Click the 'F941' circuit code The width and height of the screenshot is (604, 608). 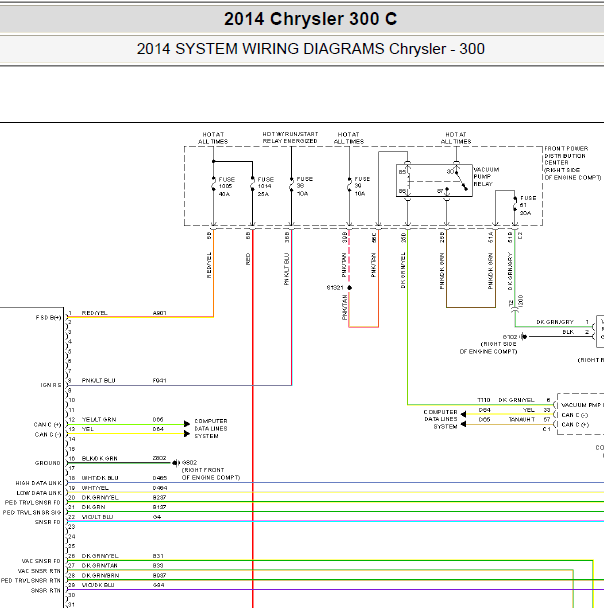coord(159,380)
